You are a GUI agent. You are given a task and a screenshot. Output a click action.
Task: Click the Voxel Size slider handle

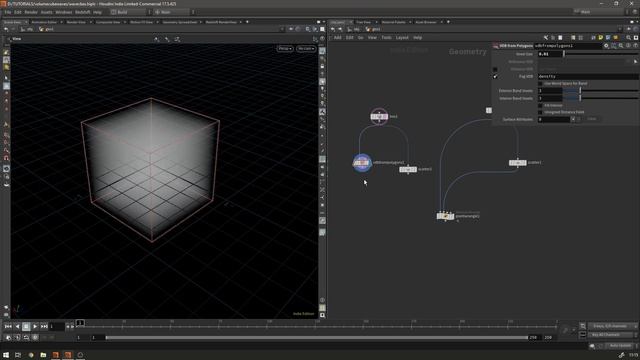click(x=564, y=54)
